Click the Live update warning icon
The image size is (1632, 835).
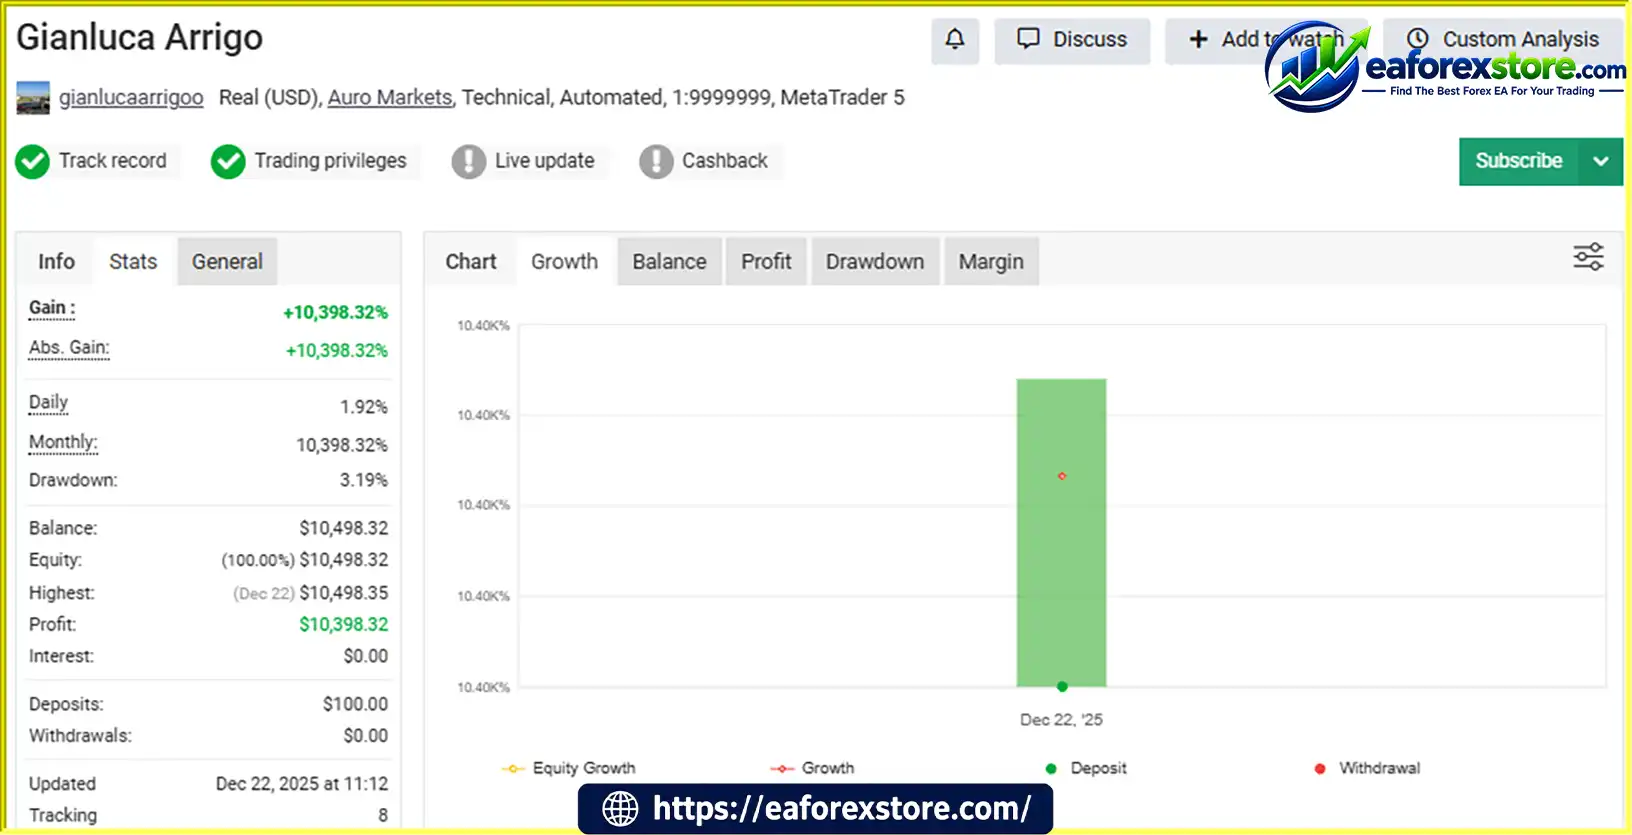click(x=468, y=161)
